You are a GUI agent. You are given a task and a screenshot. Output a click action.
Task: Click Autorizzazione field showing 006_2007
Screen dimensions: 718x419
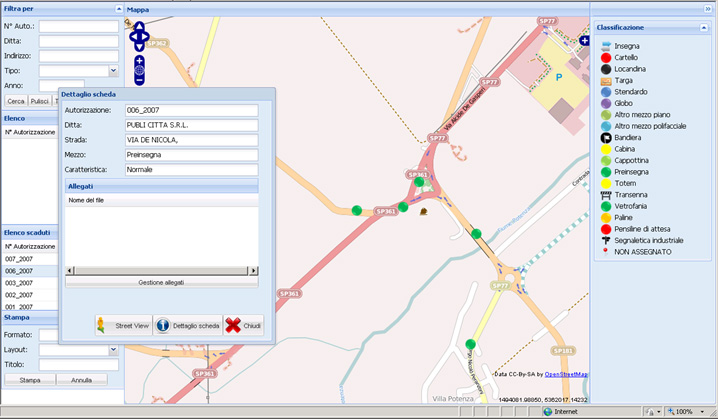192,110
